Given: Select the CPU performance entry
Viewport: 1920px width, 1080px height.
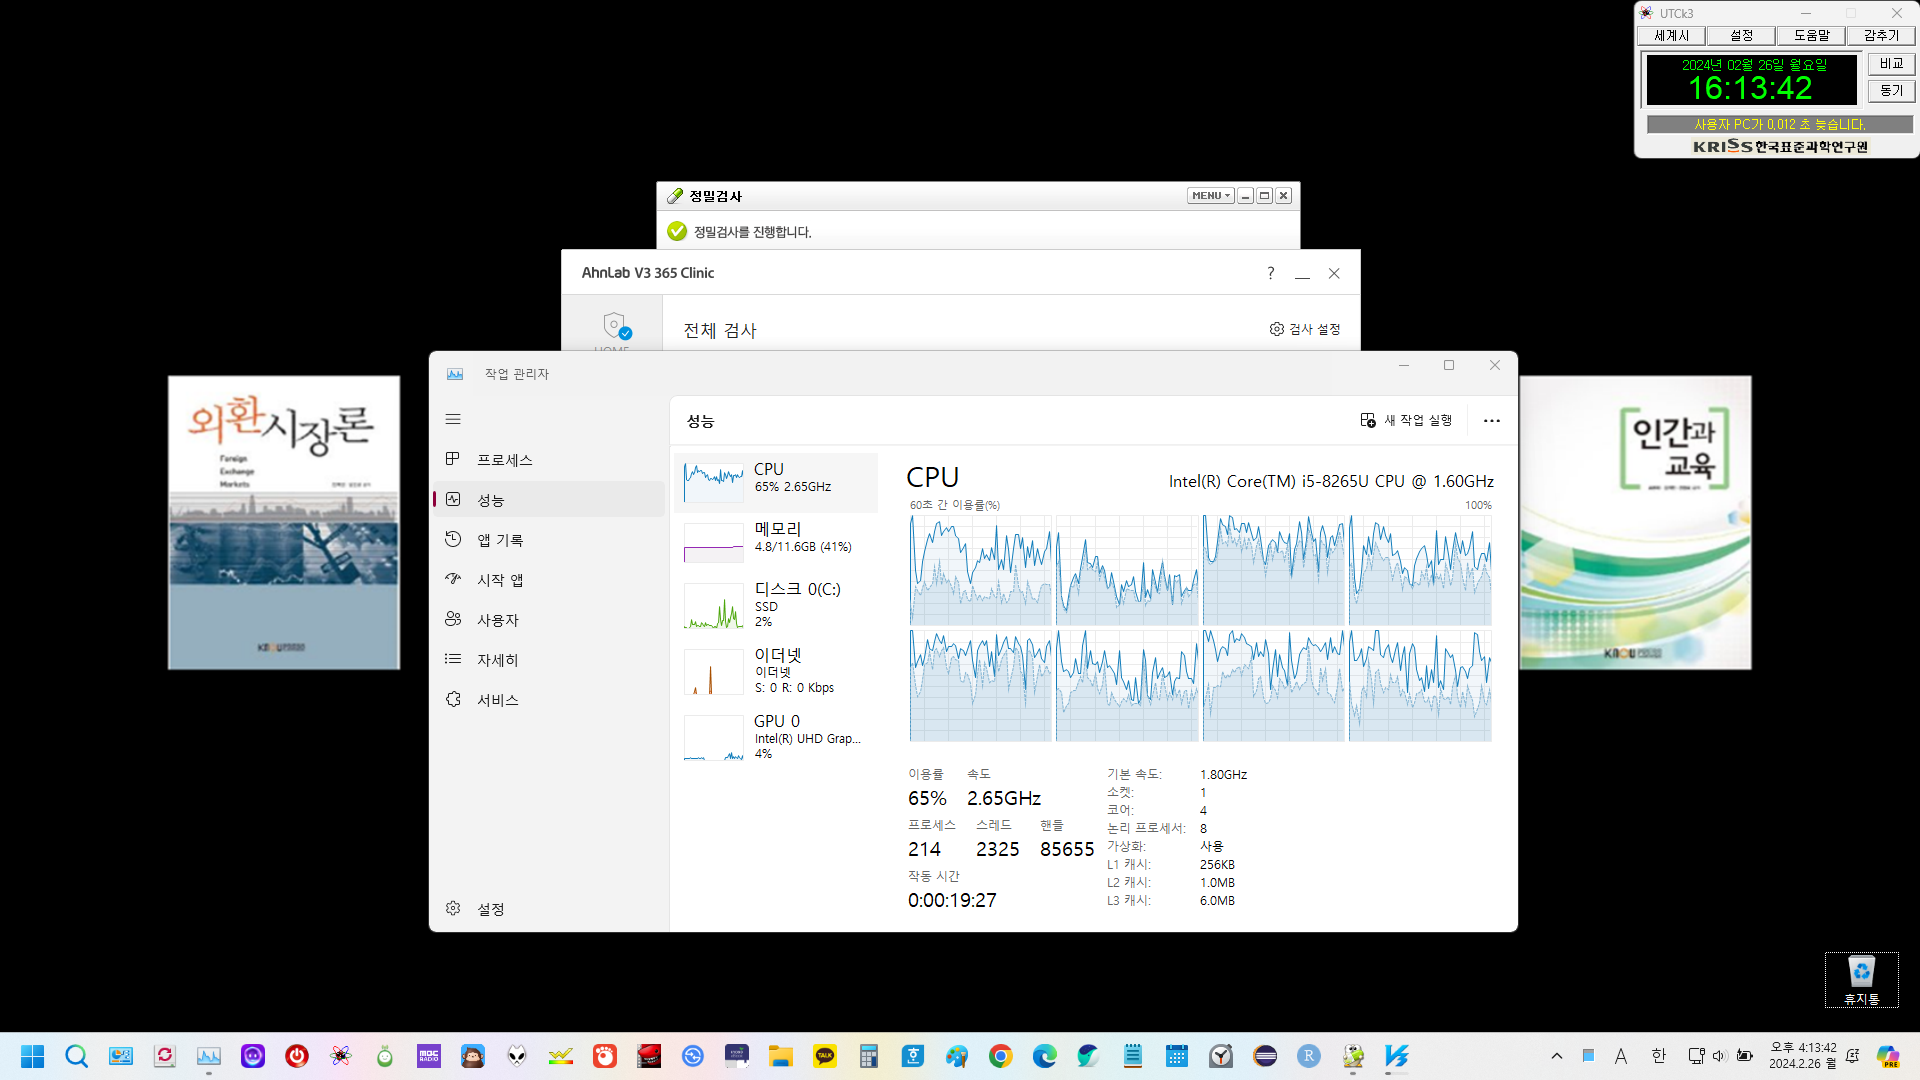Looking at the screenshot, I should click(776, 482).
